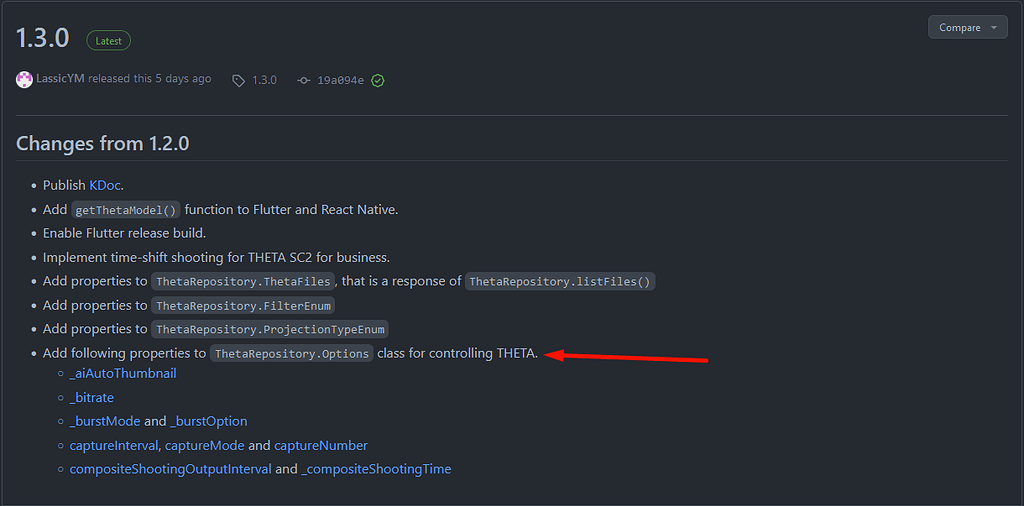Open the _aiAutoThumbnail property link
Image resolution: width=1024 pixels, height=506 pixels.
click(x=123, y=374)
